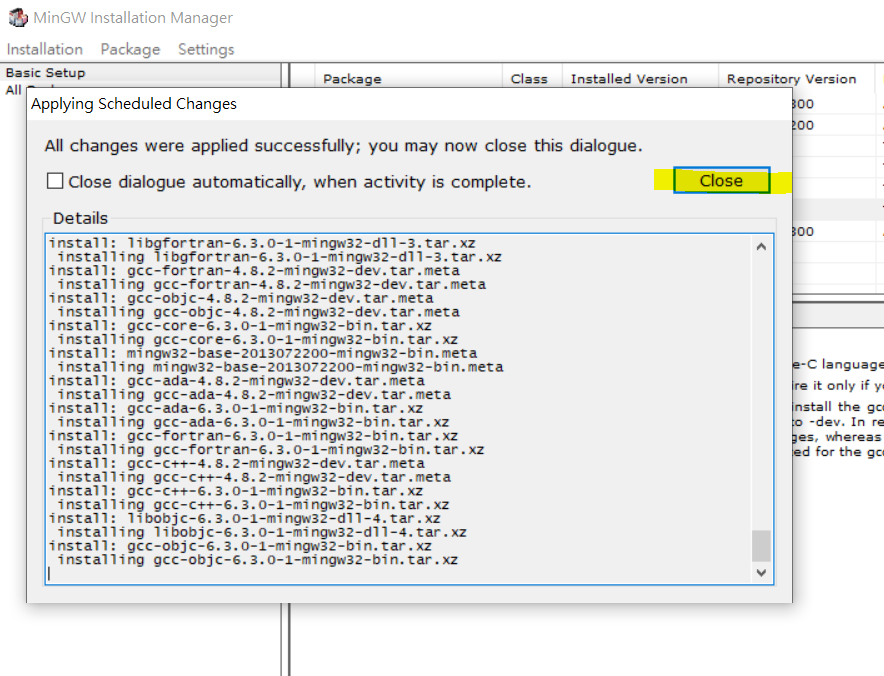Click the scrollbar track above the thumb
This screenshot has height=676, width=884.
click(x=761, y=400)
